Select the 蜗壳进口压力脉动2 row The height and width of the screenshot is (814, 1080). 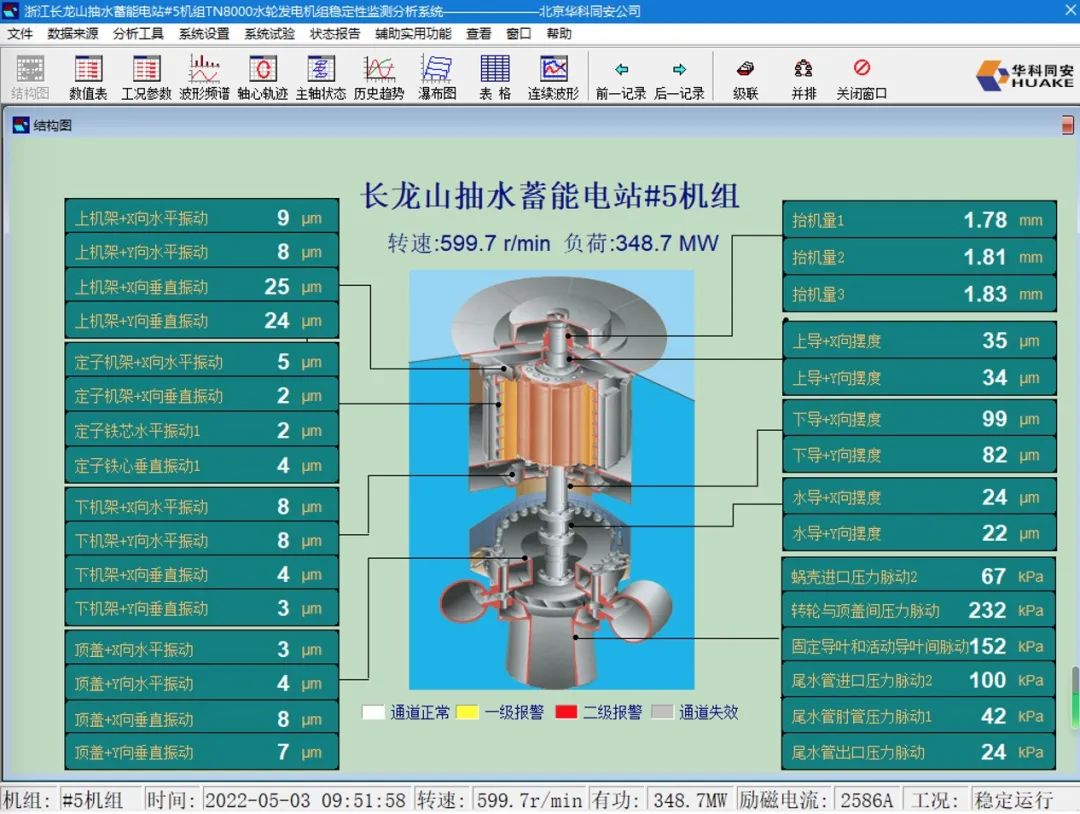919,576
